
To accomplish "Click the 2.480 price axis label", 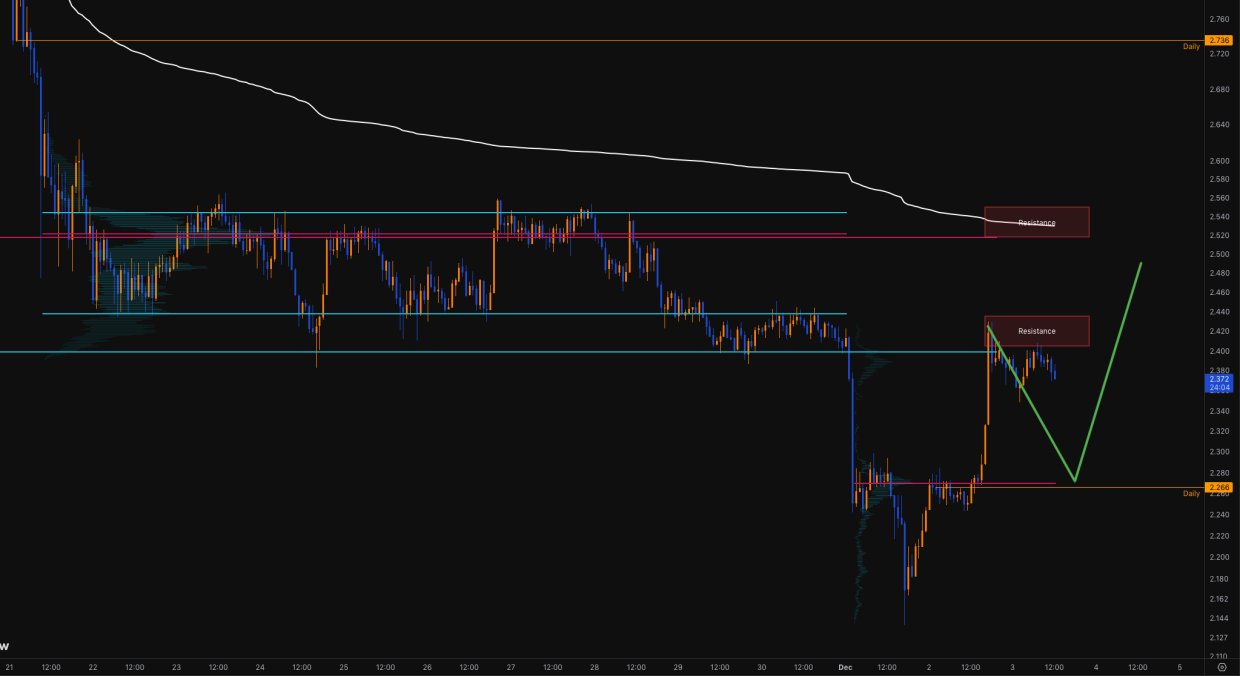I will (1219, 274).
